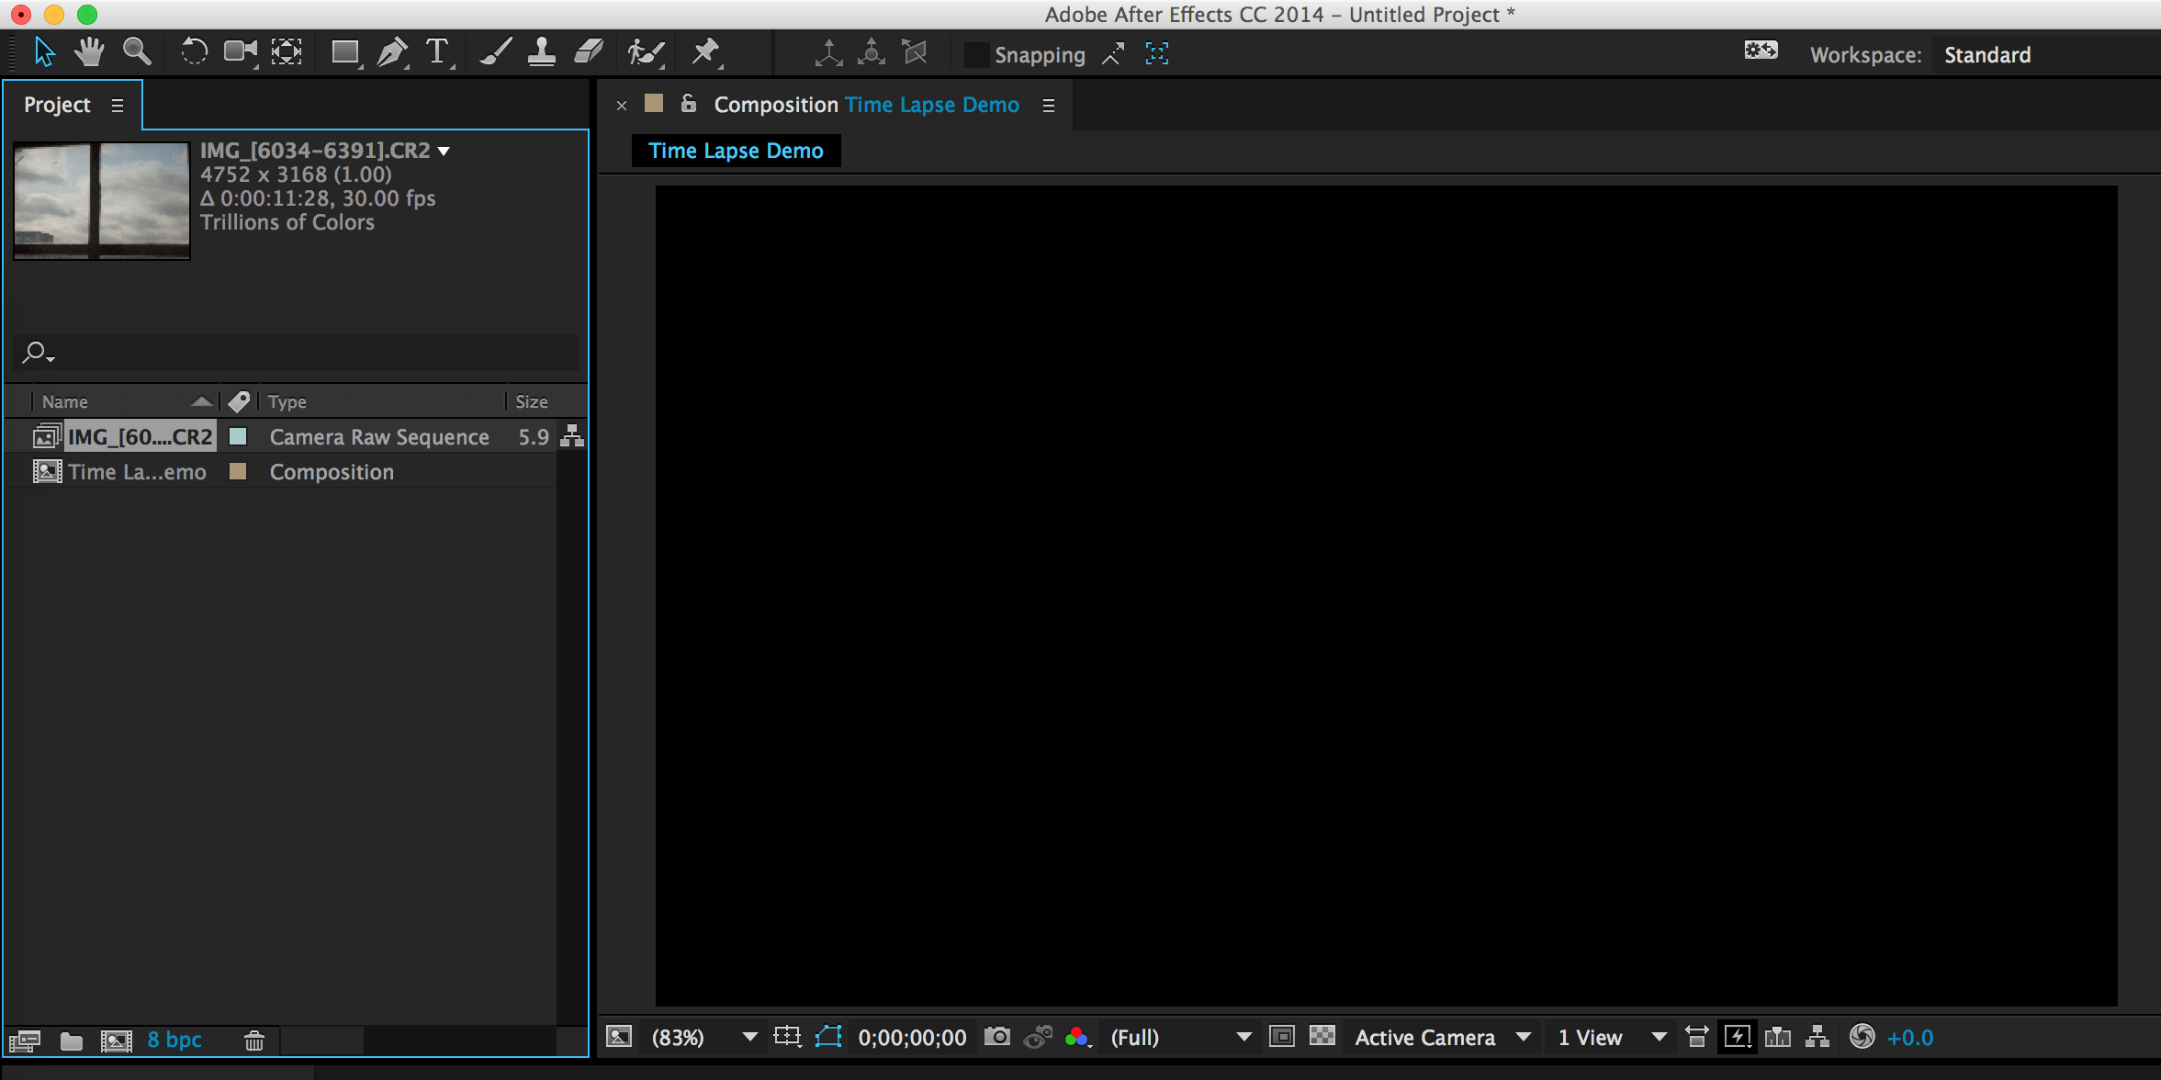Toggle snap to edges extending icon
The height and width of the screenshot is (1080, 2161).
(x=1113, y=54)
